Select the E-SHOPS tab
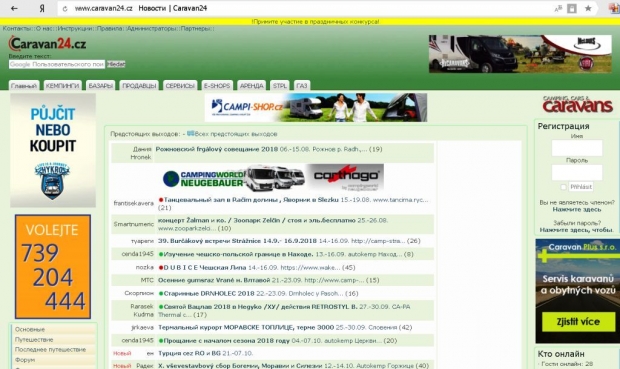Image resolution: width=620 pixels, height=369 pixels. 217,85
